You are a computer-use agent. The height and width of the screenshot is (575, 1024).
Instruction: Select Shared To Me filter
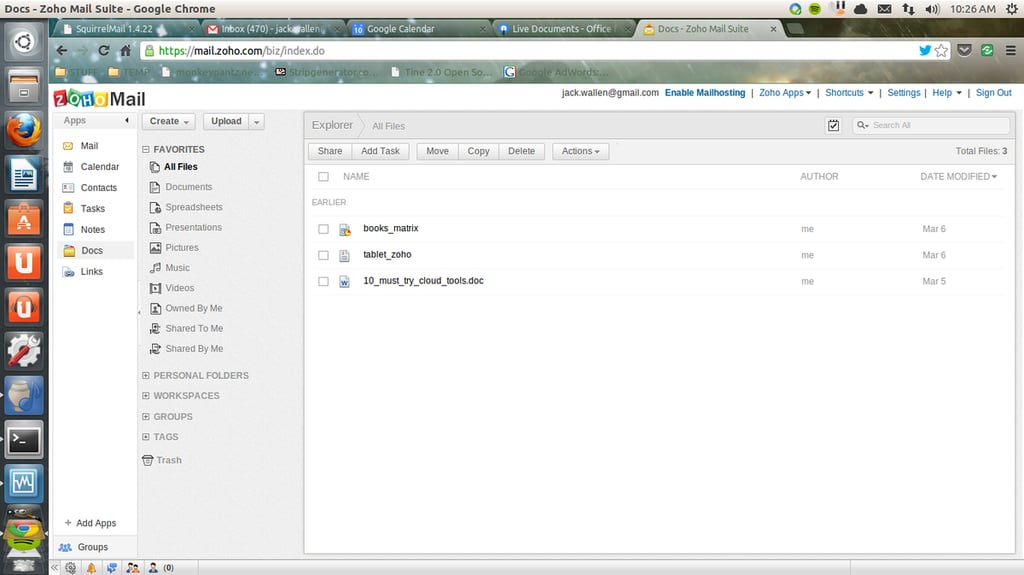click(187, 329)
